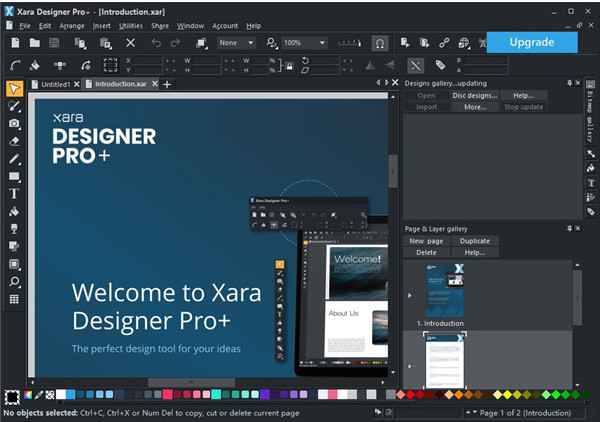Pin the Page & Layer gallery panel

[569, 228]
